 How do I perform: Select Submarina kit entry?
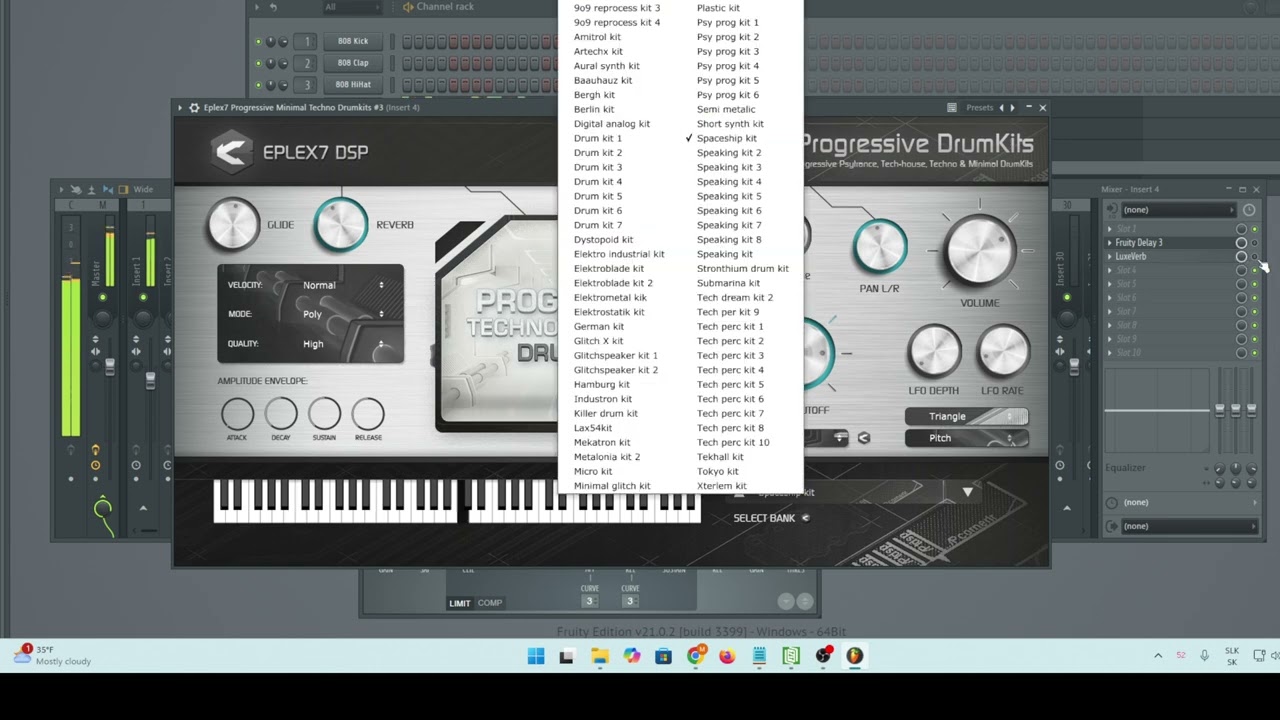click(728, 283)
